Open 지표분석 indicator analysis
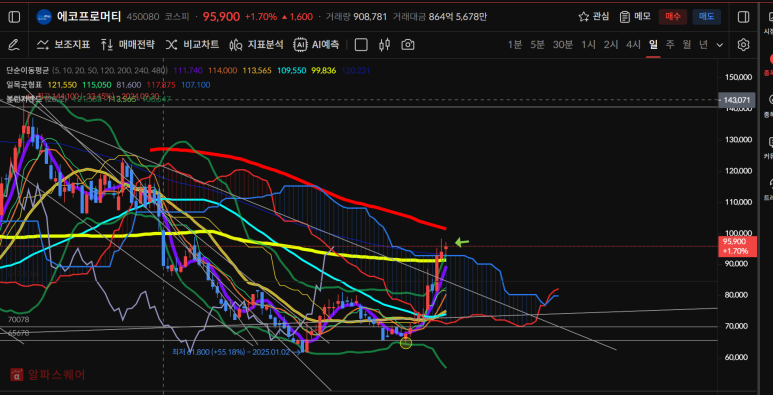773x395 pixels. (x=256, y=45)
